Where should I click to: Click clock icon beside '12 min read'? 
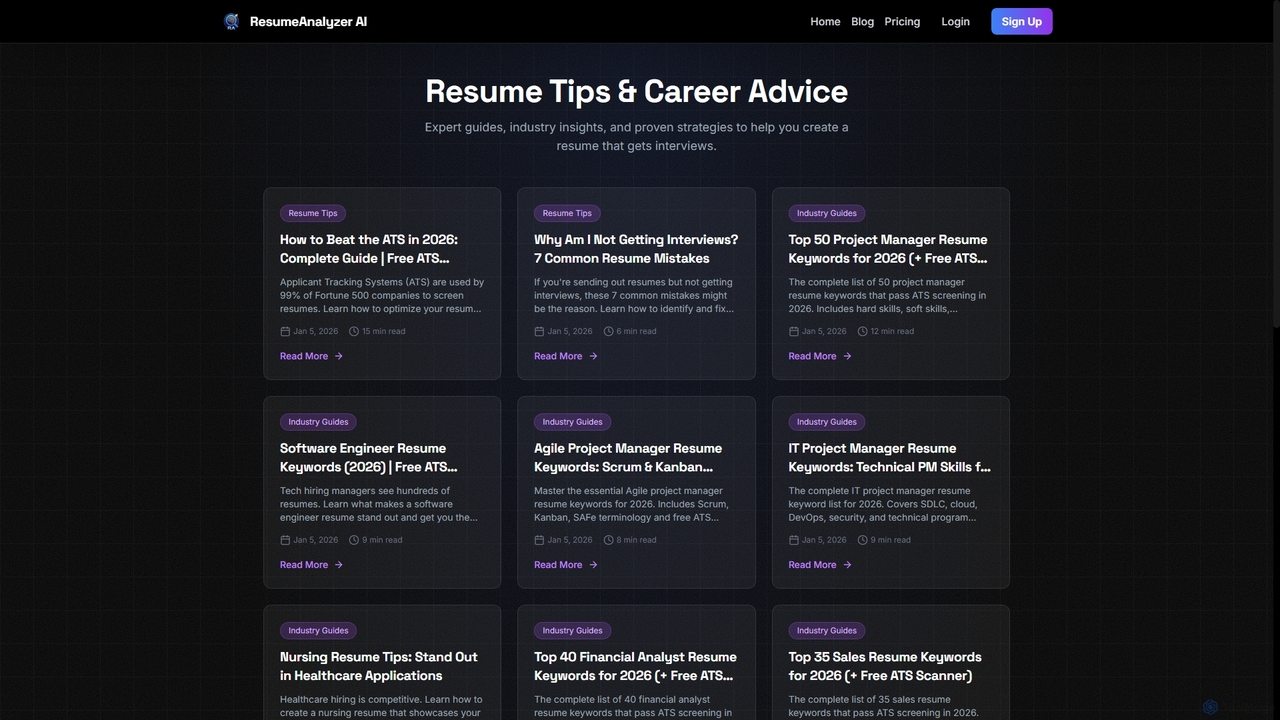pyautogui.click(x=862, y=331)
